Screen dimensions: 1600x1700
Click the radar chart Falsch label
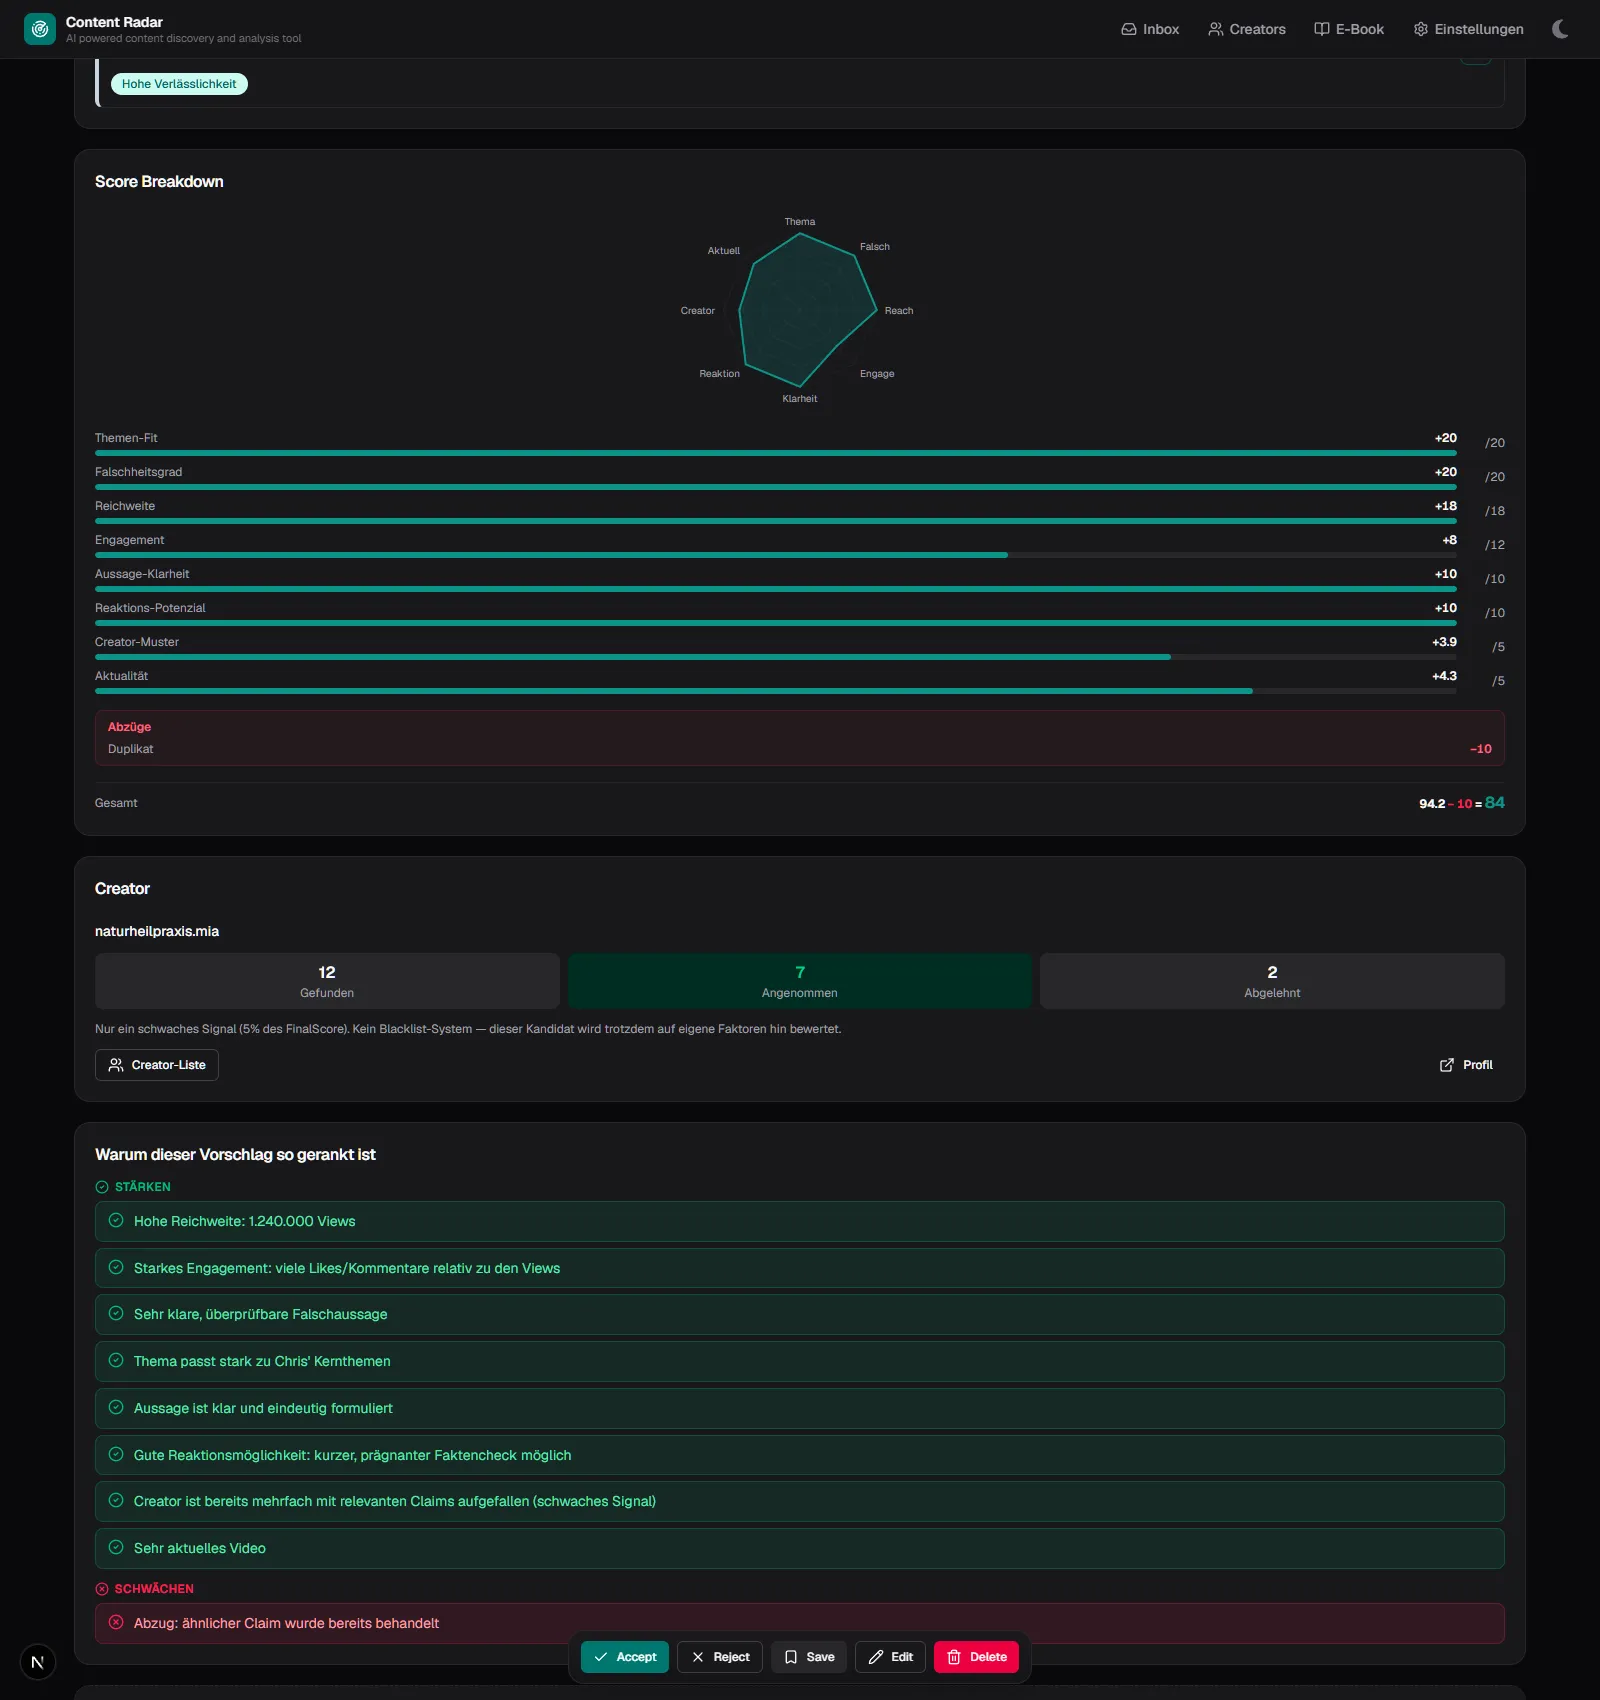tap(875, 247)
